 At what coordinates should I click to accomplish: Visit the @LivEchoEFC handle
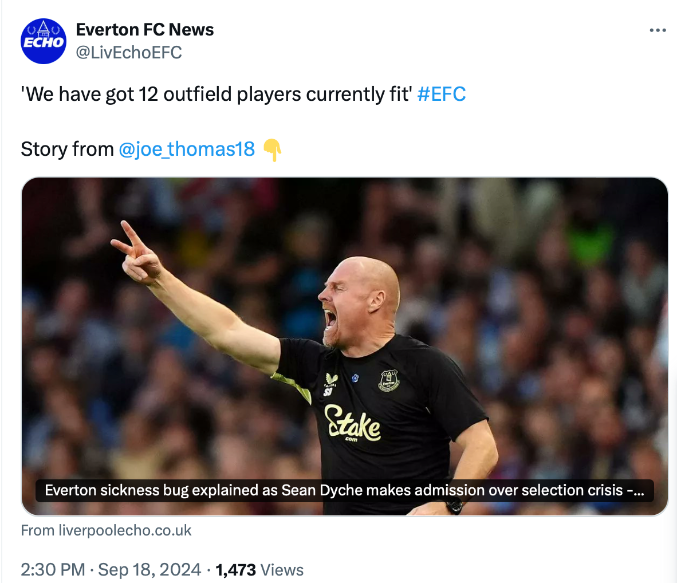tap(129, 52)
